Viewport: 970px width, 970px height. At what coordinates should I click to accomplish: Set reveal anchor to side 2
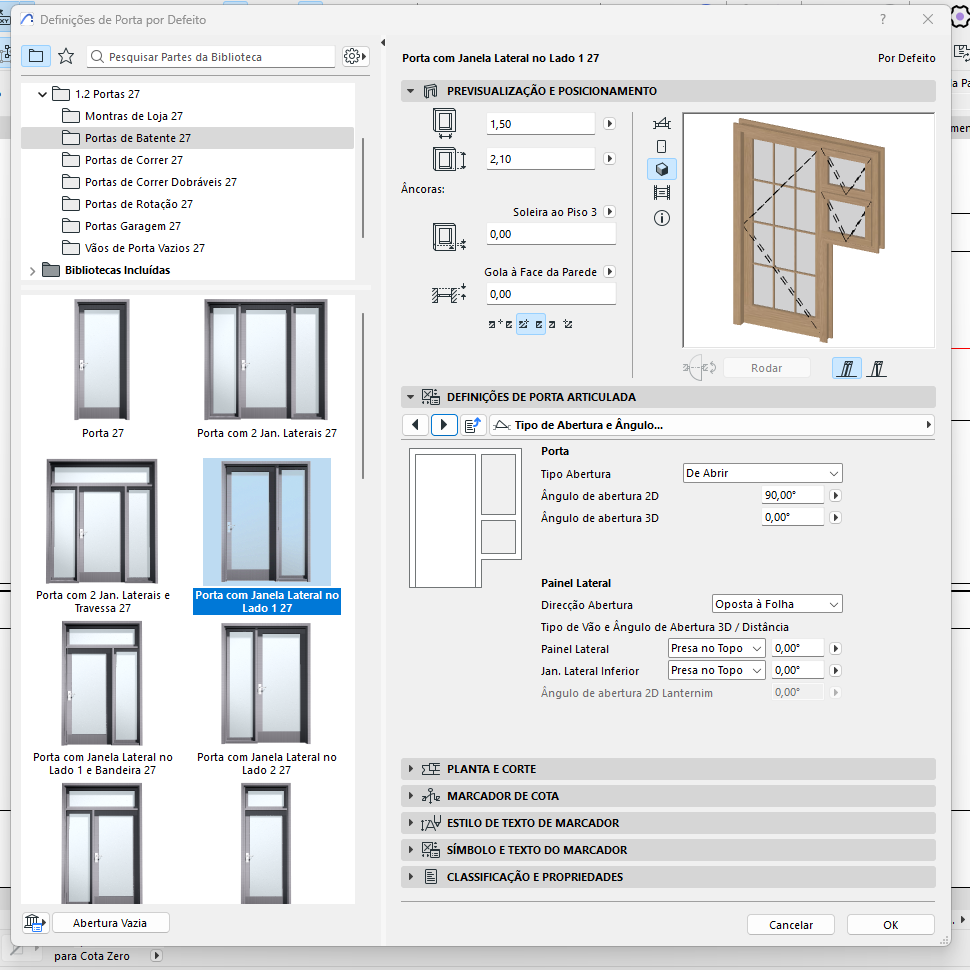[560, 324]
